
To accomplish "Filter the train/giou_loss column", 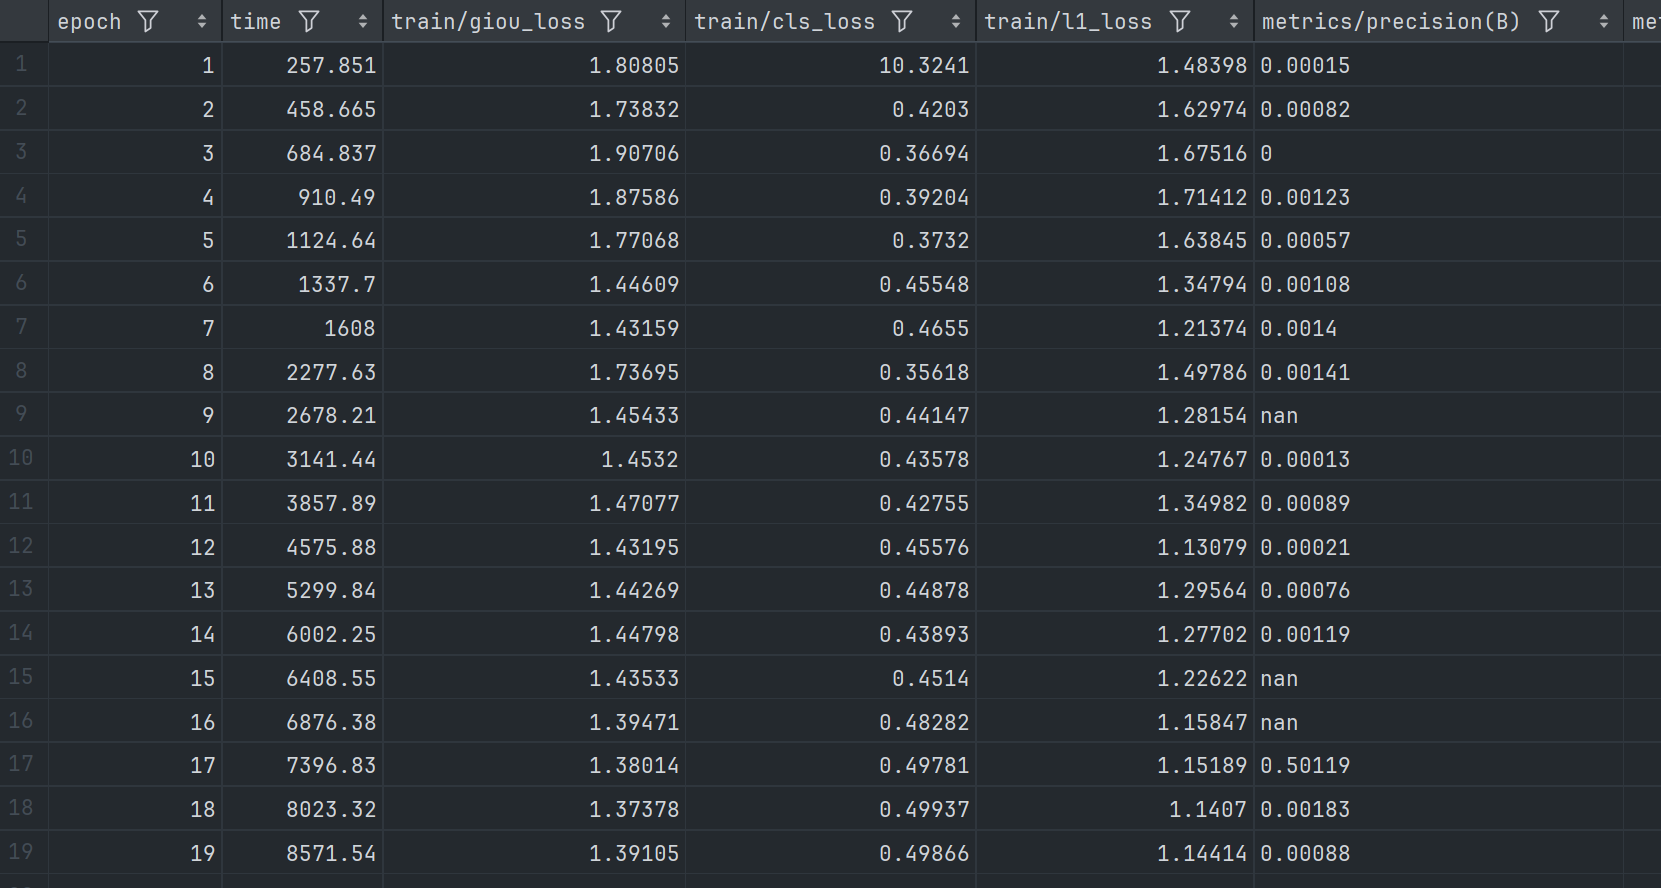I will [611, 21].
